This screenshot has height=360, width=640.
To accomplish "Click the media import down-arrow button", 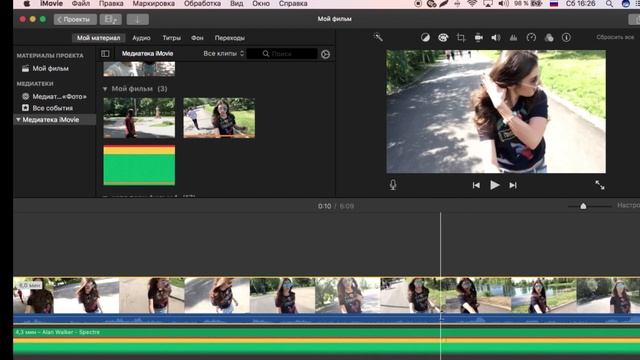I will 138,19.
